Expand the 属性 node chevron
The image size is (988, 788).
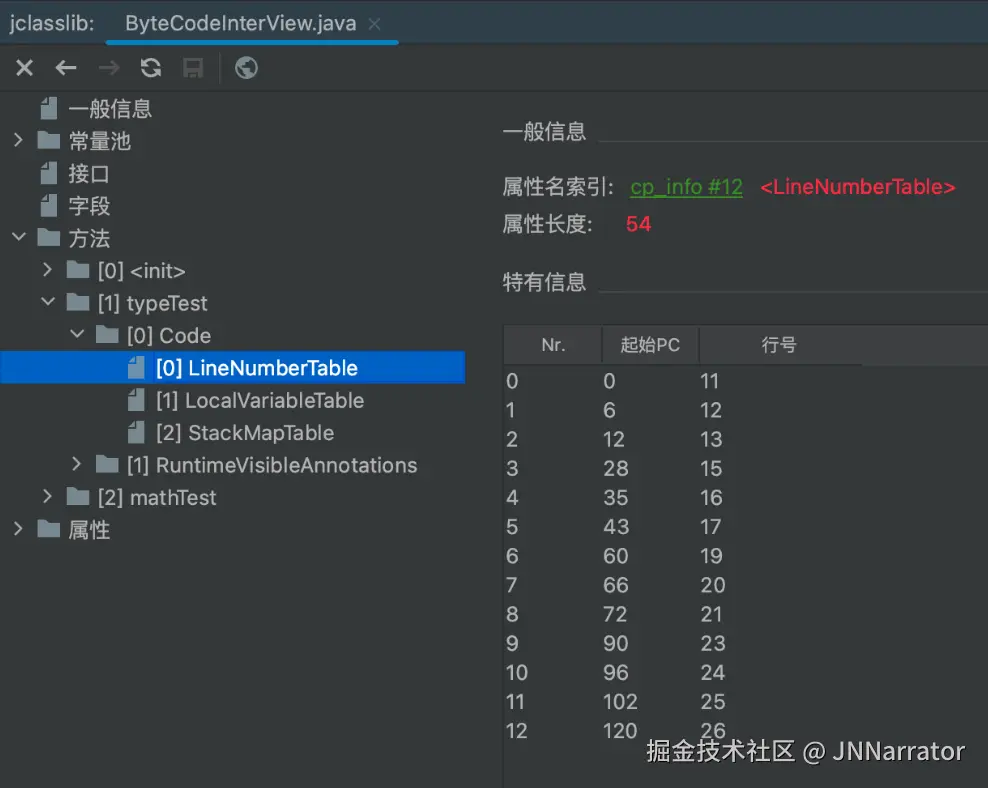(x=18, y=528)
